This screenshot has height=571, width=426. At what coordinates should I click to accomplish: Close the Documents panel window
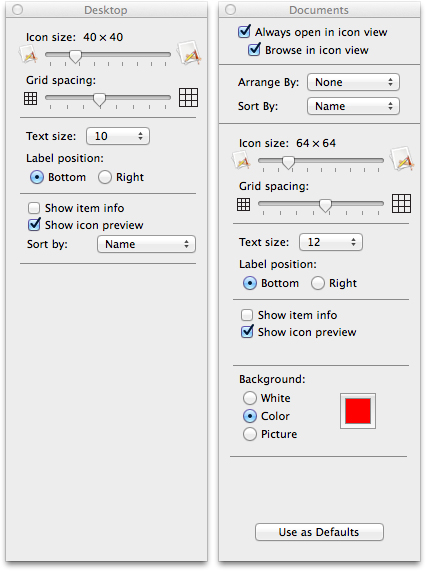pyautogui.click(x=230, y=10)
